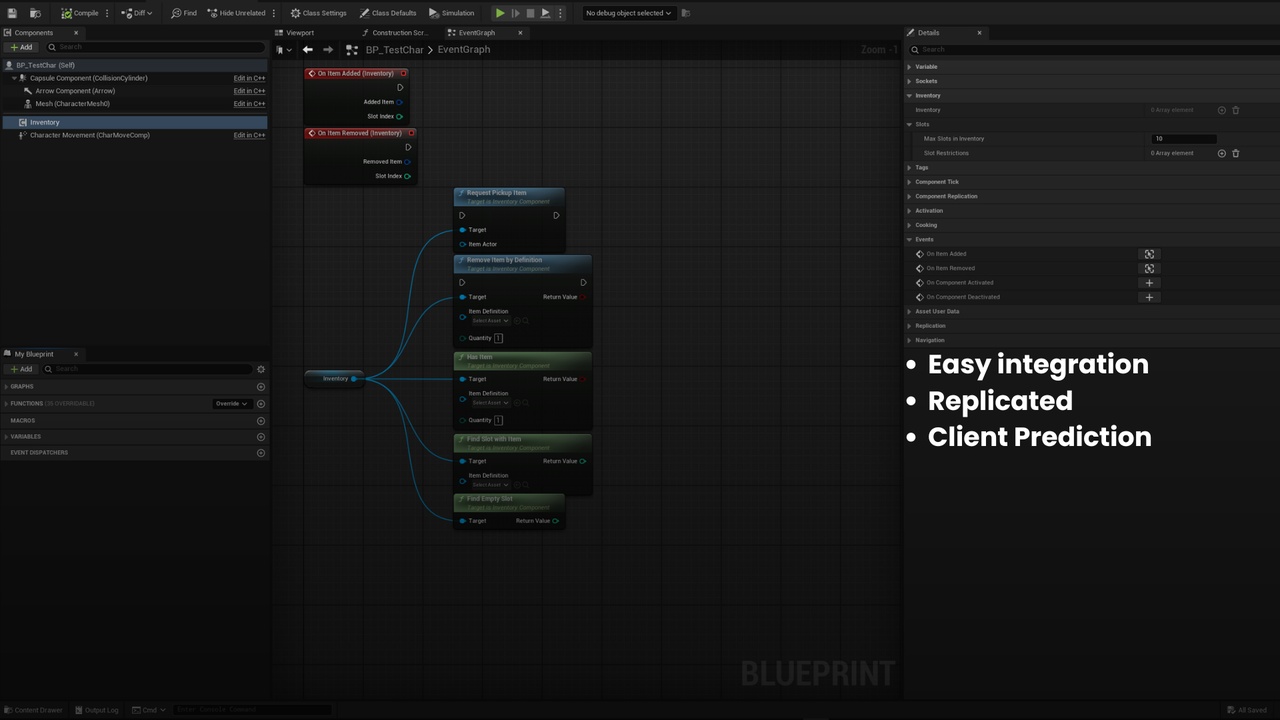Add element to Slot Restrictions array
This screenshot has height=720, width=1280.
point(1221,153)
